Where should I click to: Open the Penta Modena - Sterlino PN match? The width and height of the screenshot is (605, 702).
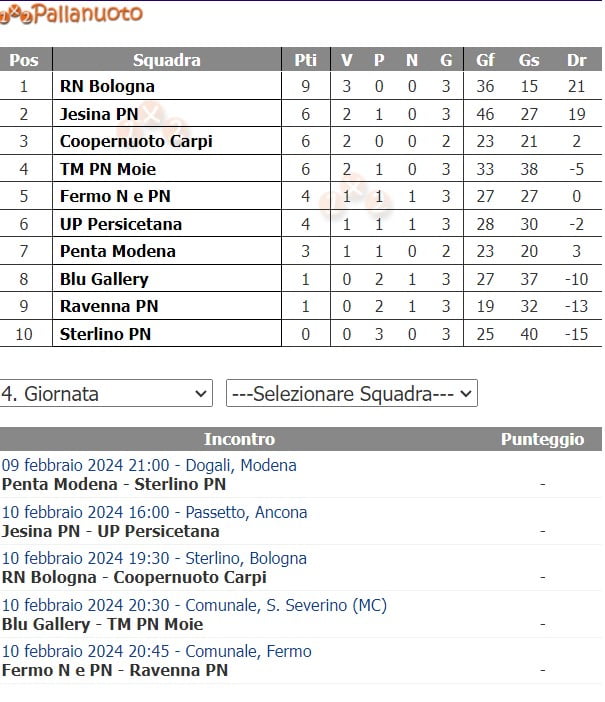tap(114, 484)
